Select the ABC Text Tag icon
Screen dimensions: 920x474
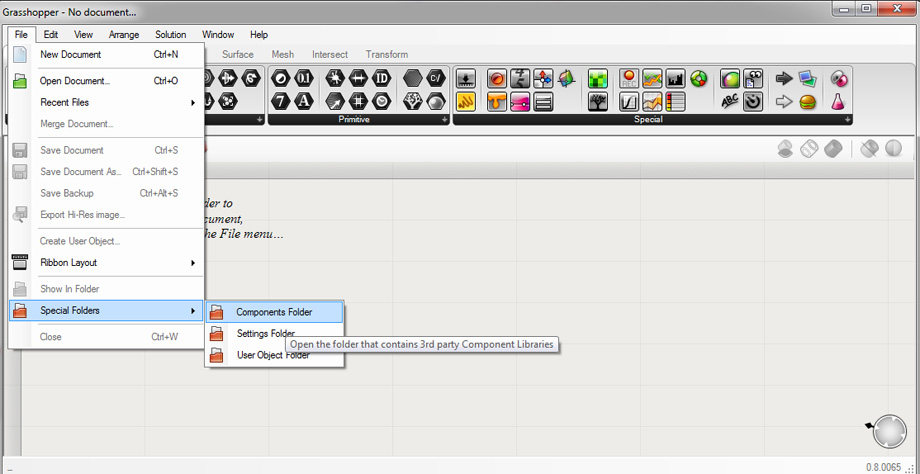(x=730, y=101)
